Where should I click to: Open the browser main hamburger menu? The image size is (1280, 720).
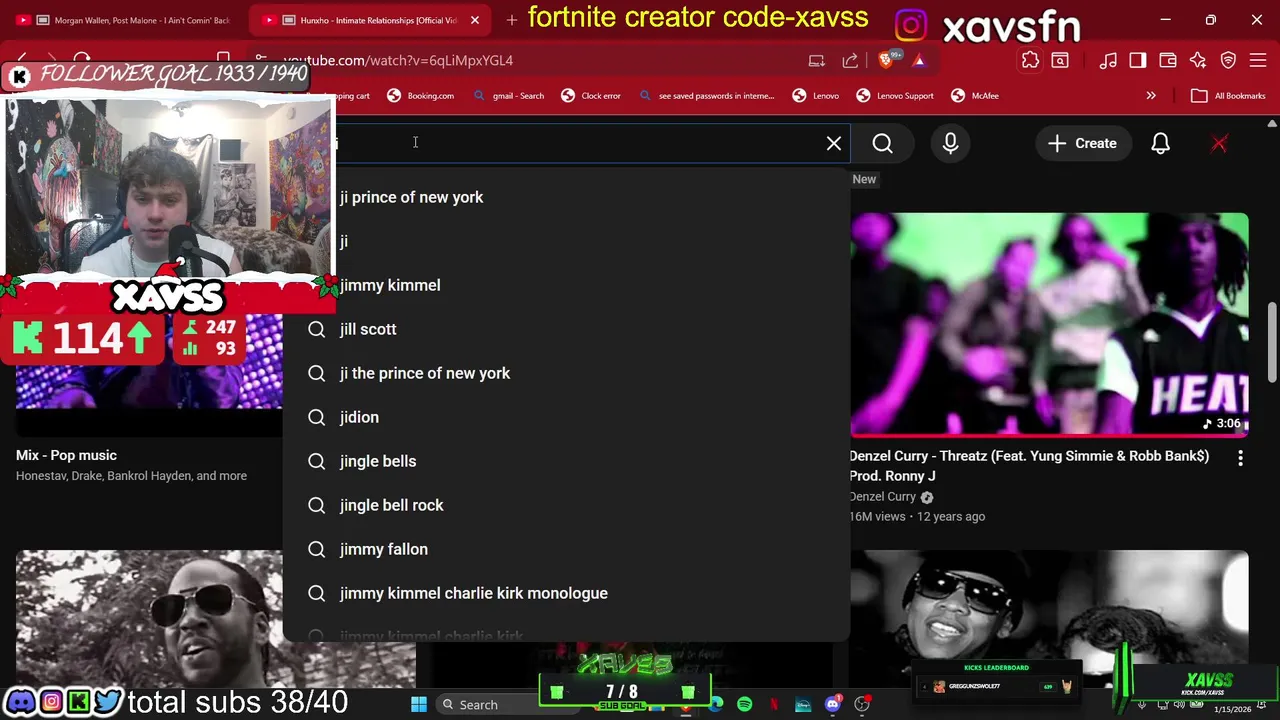pos(1259,60)
